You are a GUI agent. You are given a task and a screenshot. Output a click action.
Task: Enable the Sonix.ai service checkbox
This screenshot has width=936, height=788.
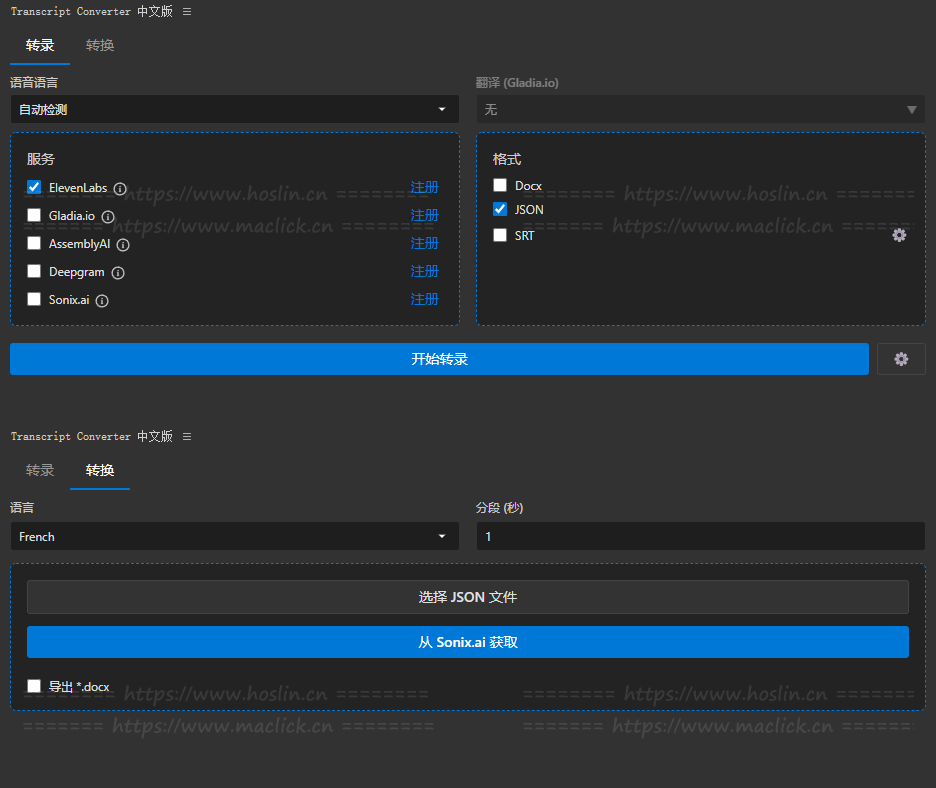34,299
